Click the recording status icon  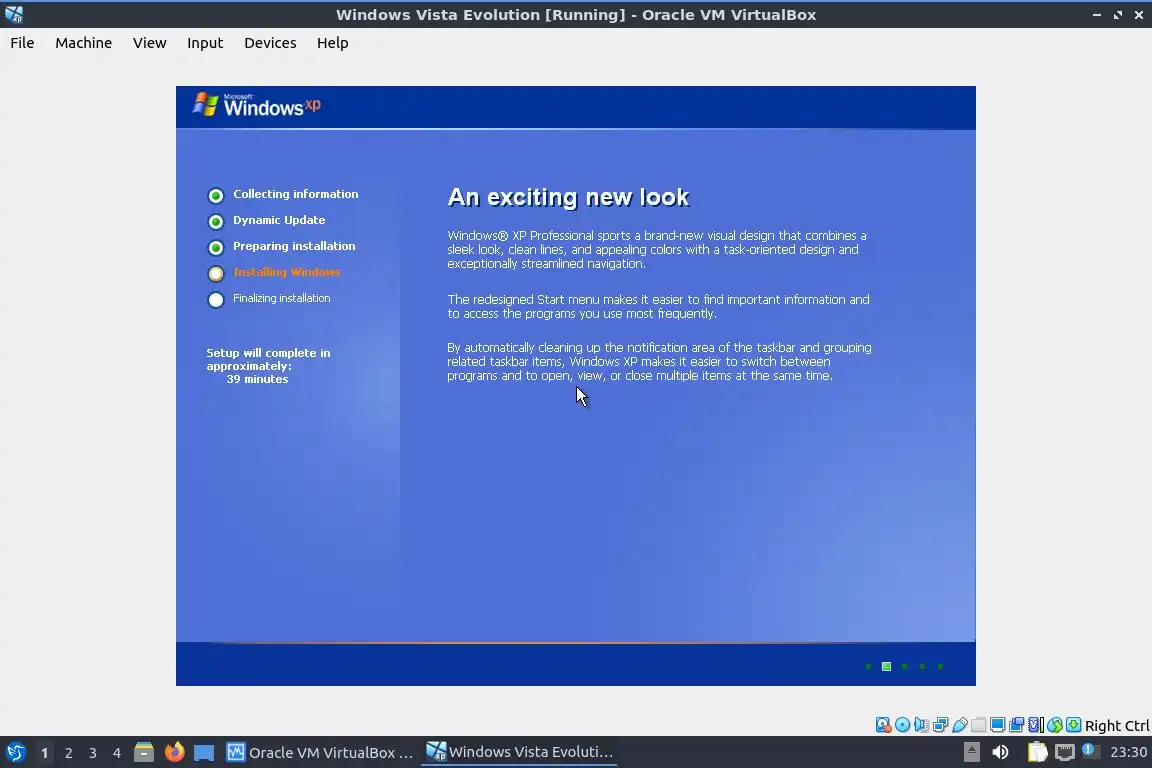pyautogui.click(x=1017, y=725)
